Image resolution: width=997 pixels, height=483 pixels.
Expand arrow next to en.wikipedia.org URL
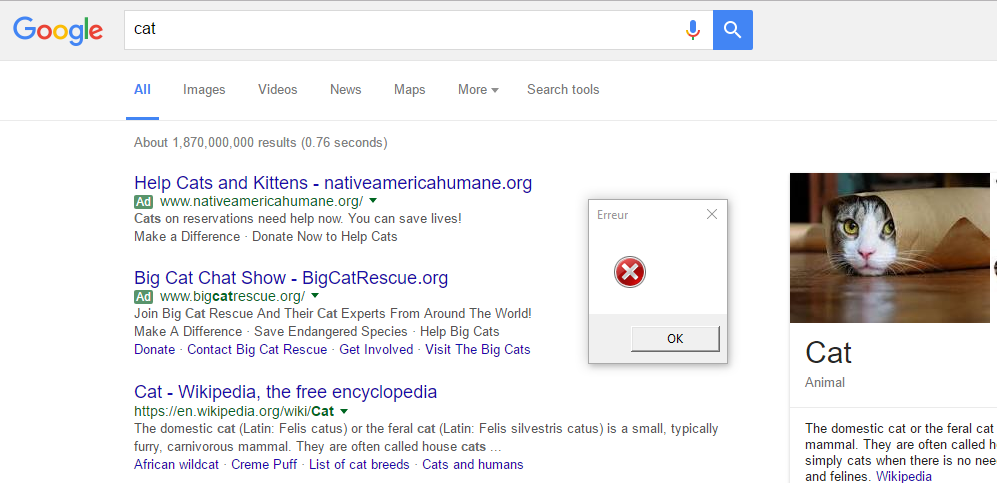(x=344, y=410)
